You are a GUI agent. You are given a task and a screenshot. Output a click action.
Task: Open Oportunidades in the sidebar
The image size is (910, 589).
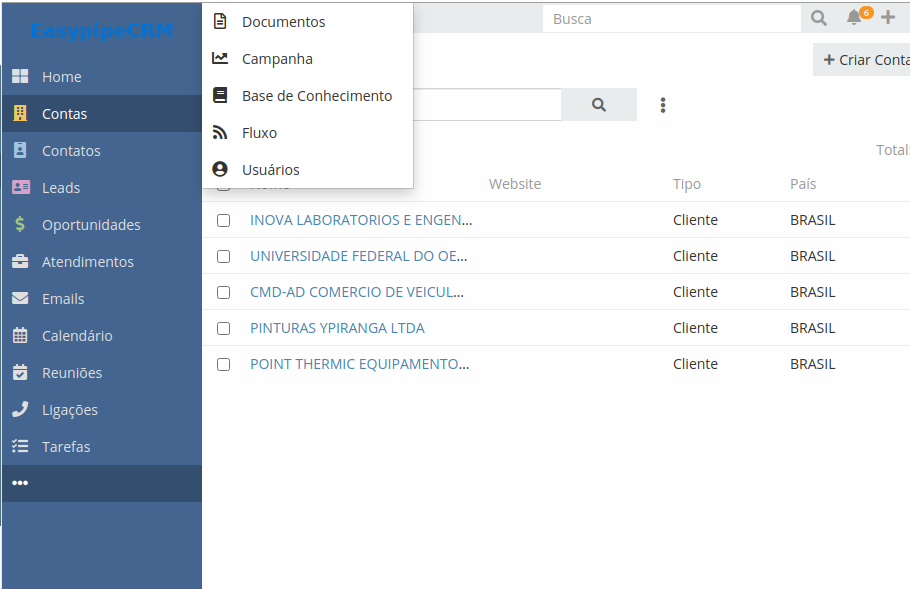click(102, 225)
